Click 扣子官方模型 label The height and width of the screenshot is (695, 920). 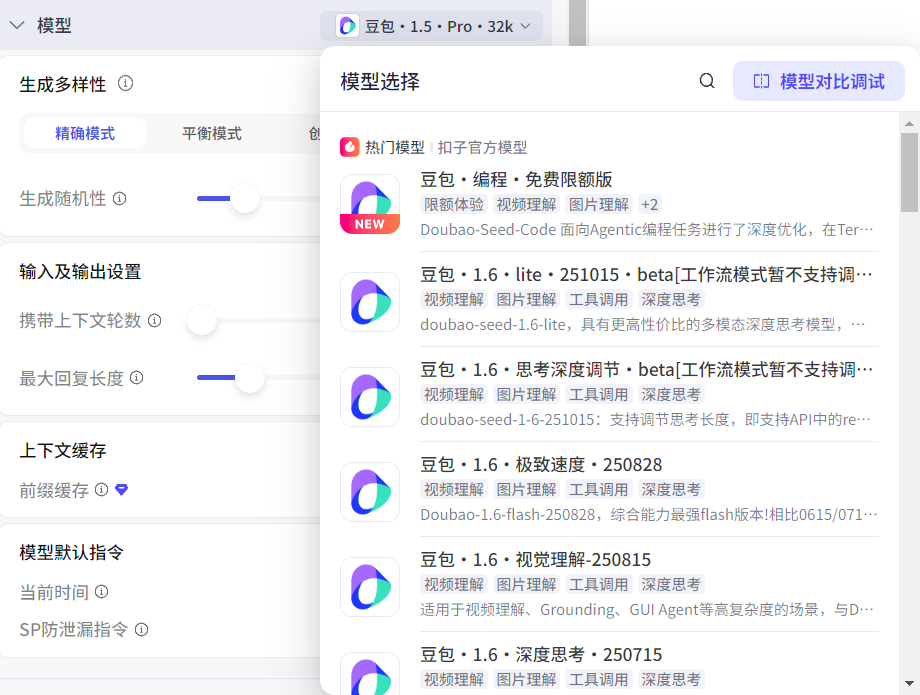[x=482, y=148]
